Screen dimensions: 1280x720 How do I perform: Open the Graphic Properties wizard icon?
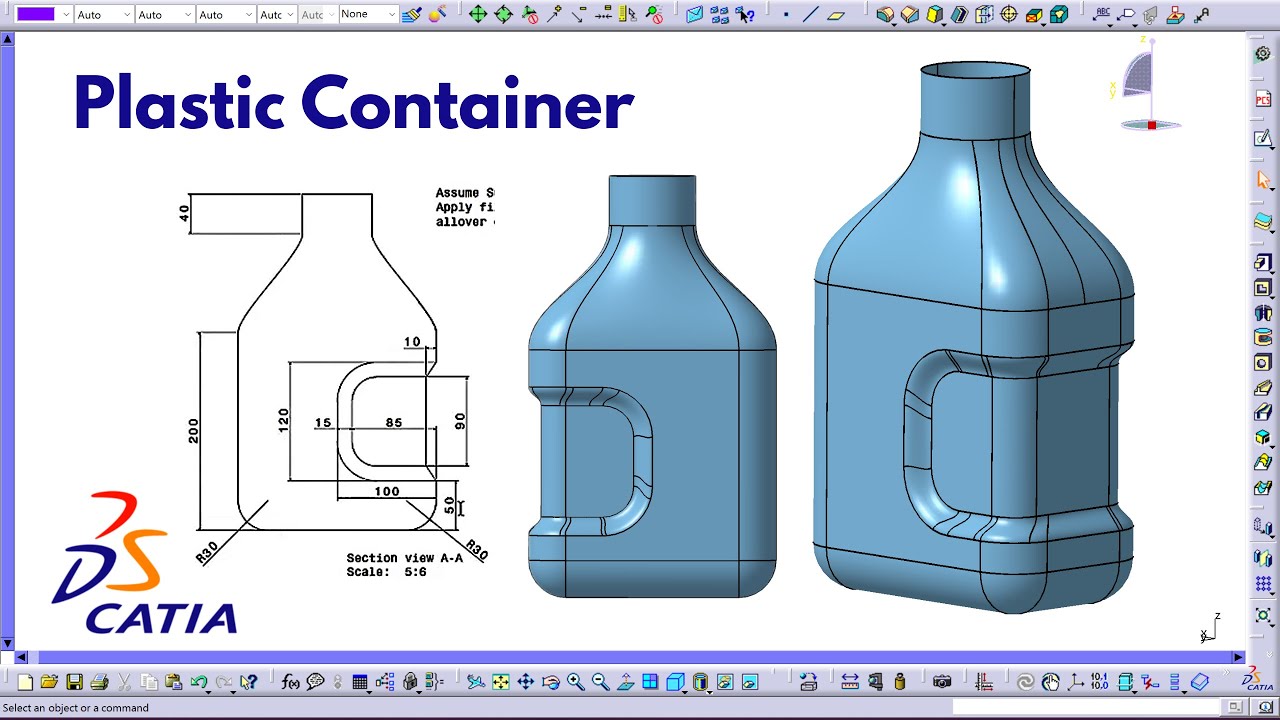tap(437, 15)
